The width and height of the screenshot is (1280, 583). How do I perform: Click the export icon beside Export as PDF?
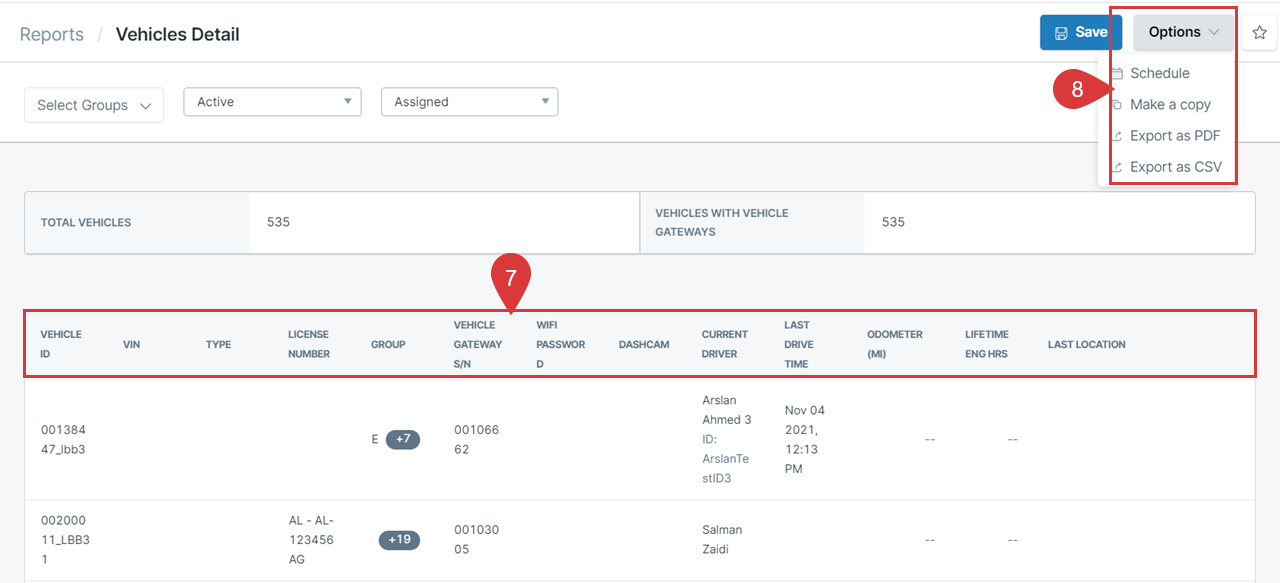click(1117, 137)
